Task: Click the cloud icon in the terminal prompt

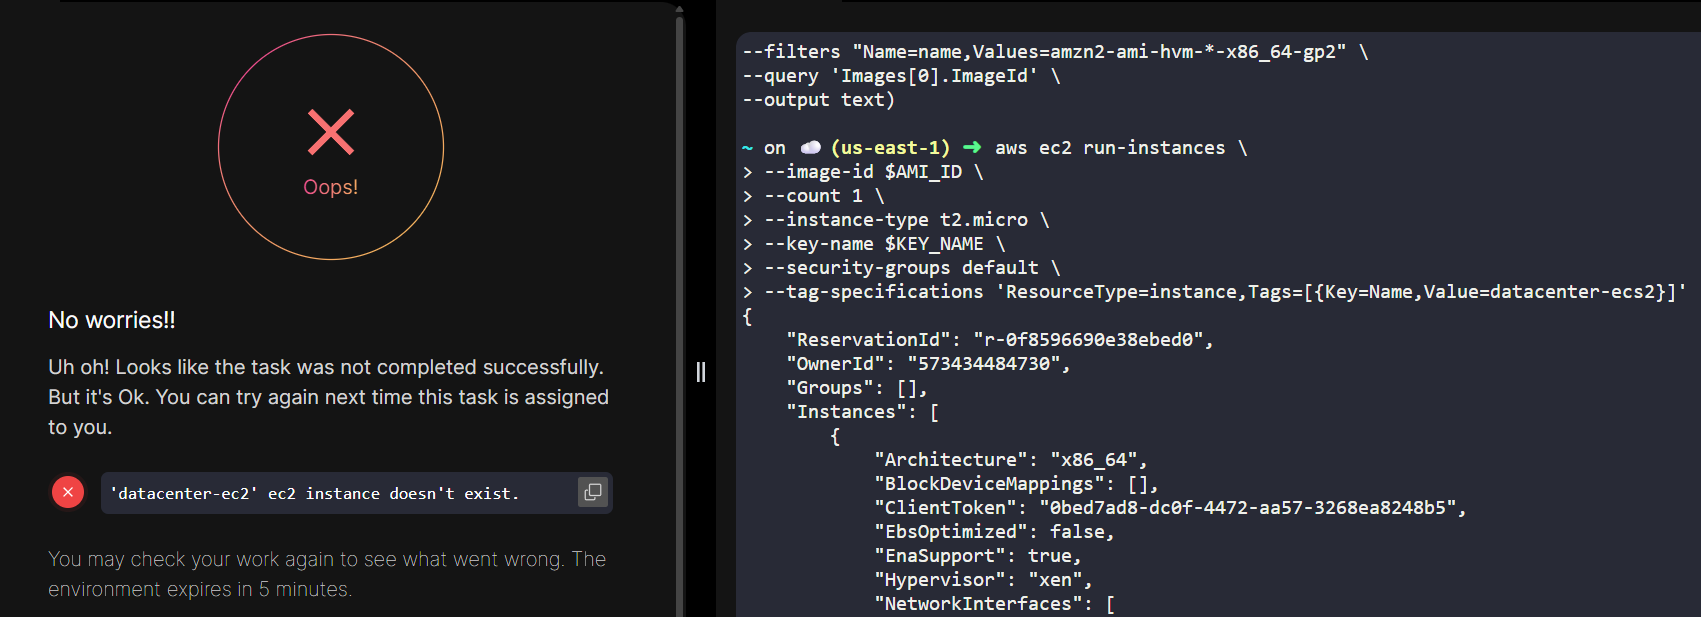Action: click(810, 148)
